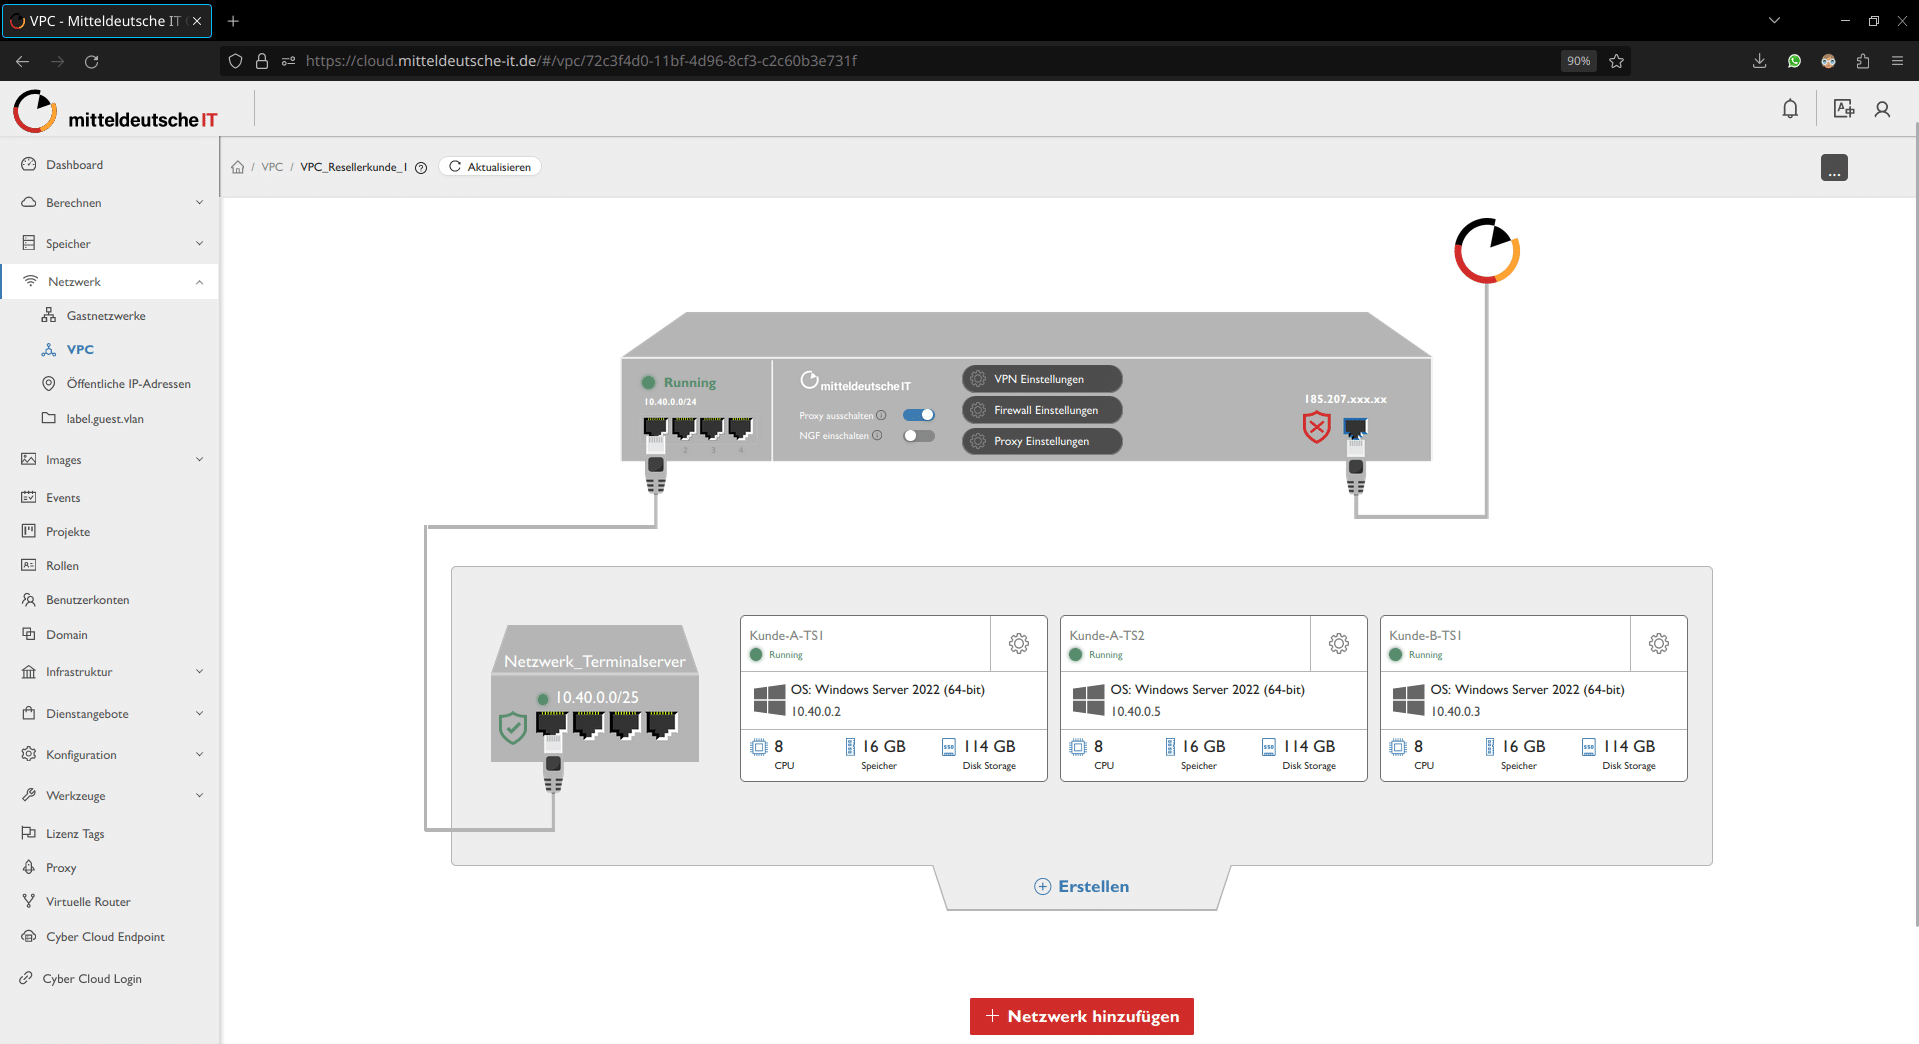Click the red firewall shield icon
This screenshot has width=1919, height=1044.
tap(1317, 427)
